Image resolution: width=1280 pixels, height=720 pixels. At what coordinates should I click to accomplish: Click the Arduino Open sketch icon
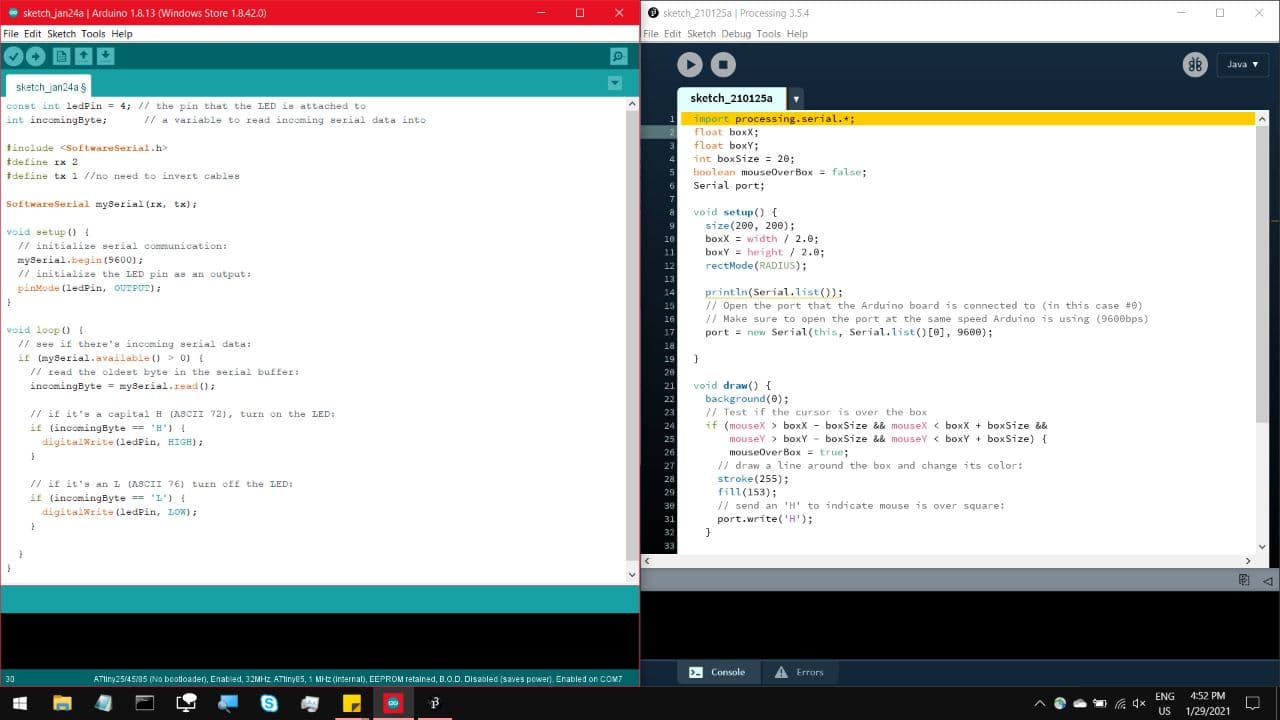point(84,57)
